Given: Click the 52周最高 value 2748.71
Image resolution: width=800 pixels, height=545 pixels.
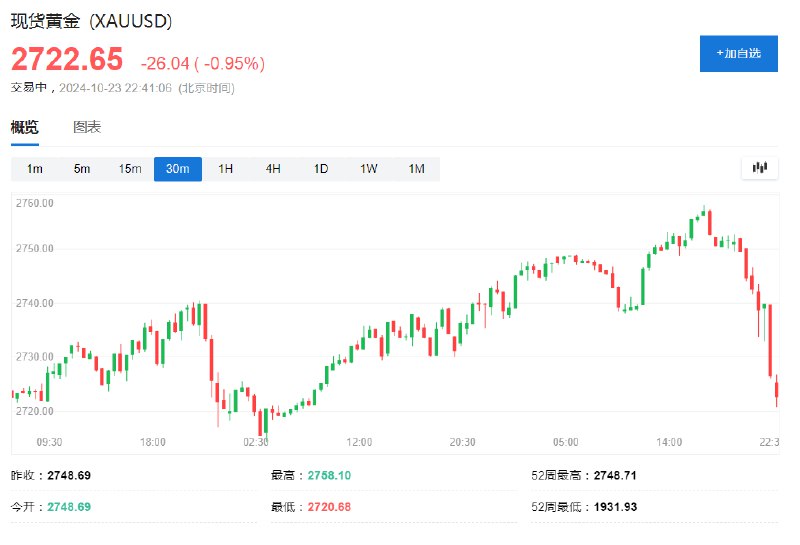Looking at the screenshot, I should click(615, 476).
